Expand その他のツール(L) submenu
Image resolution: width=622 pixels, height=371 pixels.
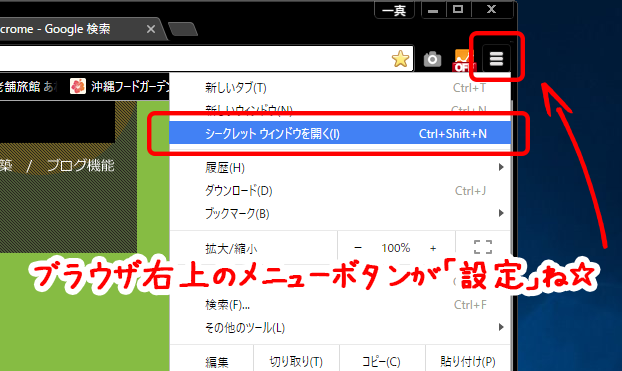click(340, 328)
